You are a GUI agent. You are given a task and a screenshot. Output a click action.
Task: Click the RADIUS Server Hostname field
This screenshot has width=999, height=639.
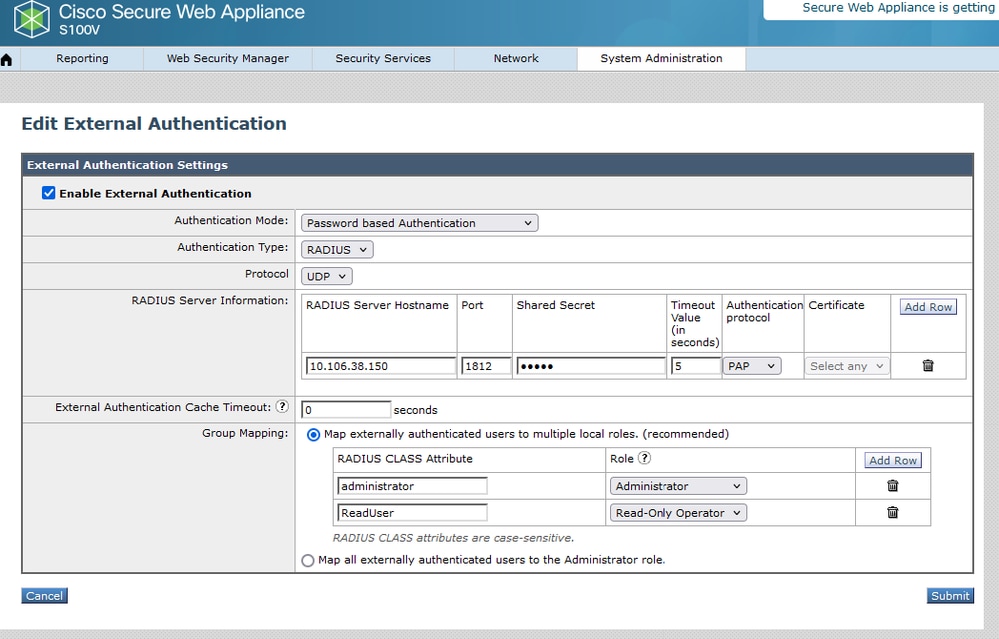point(380,366)
